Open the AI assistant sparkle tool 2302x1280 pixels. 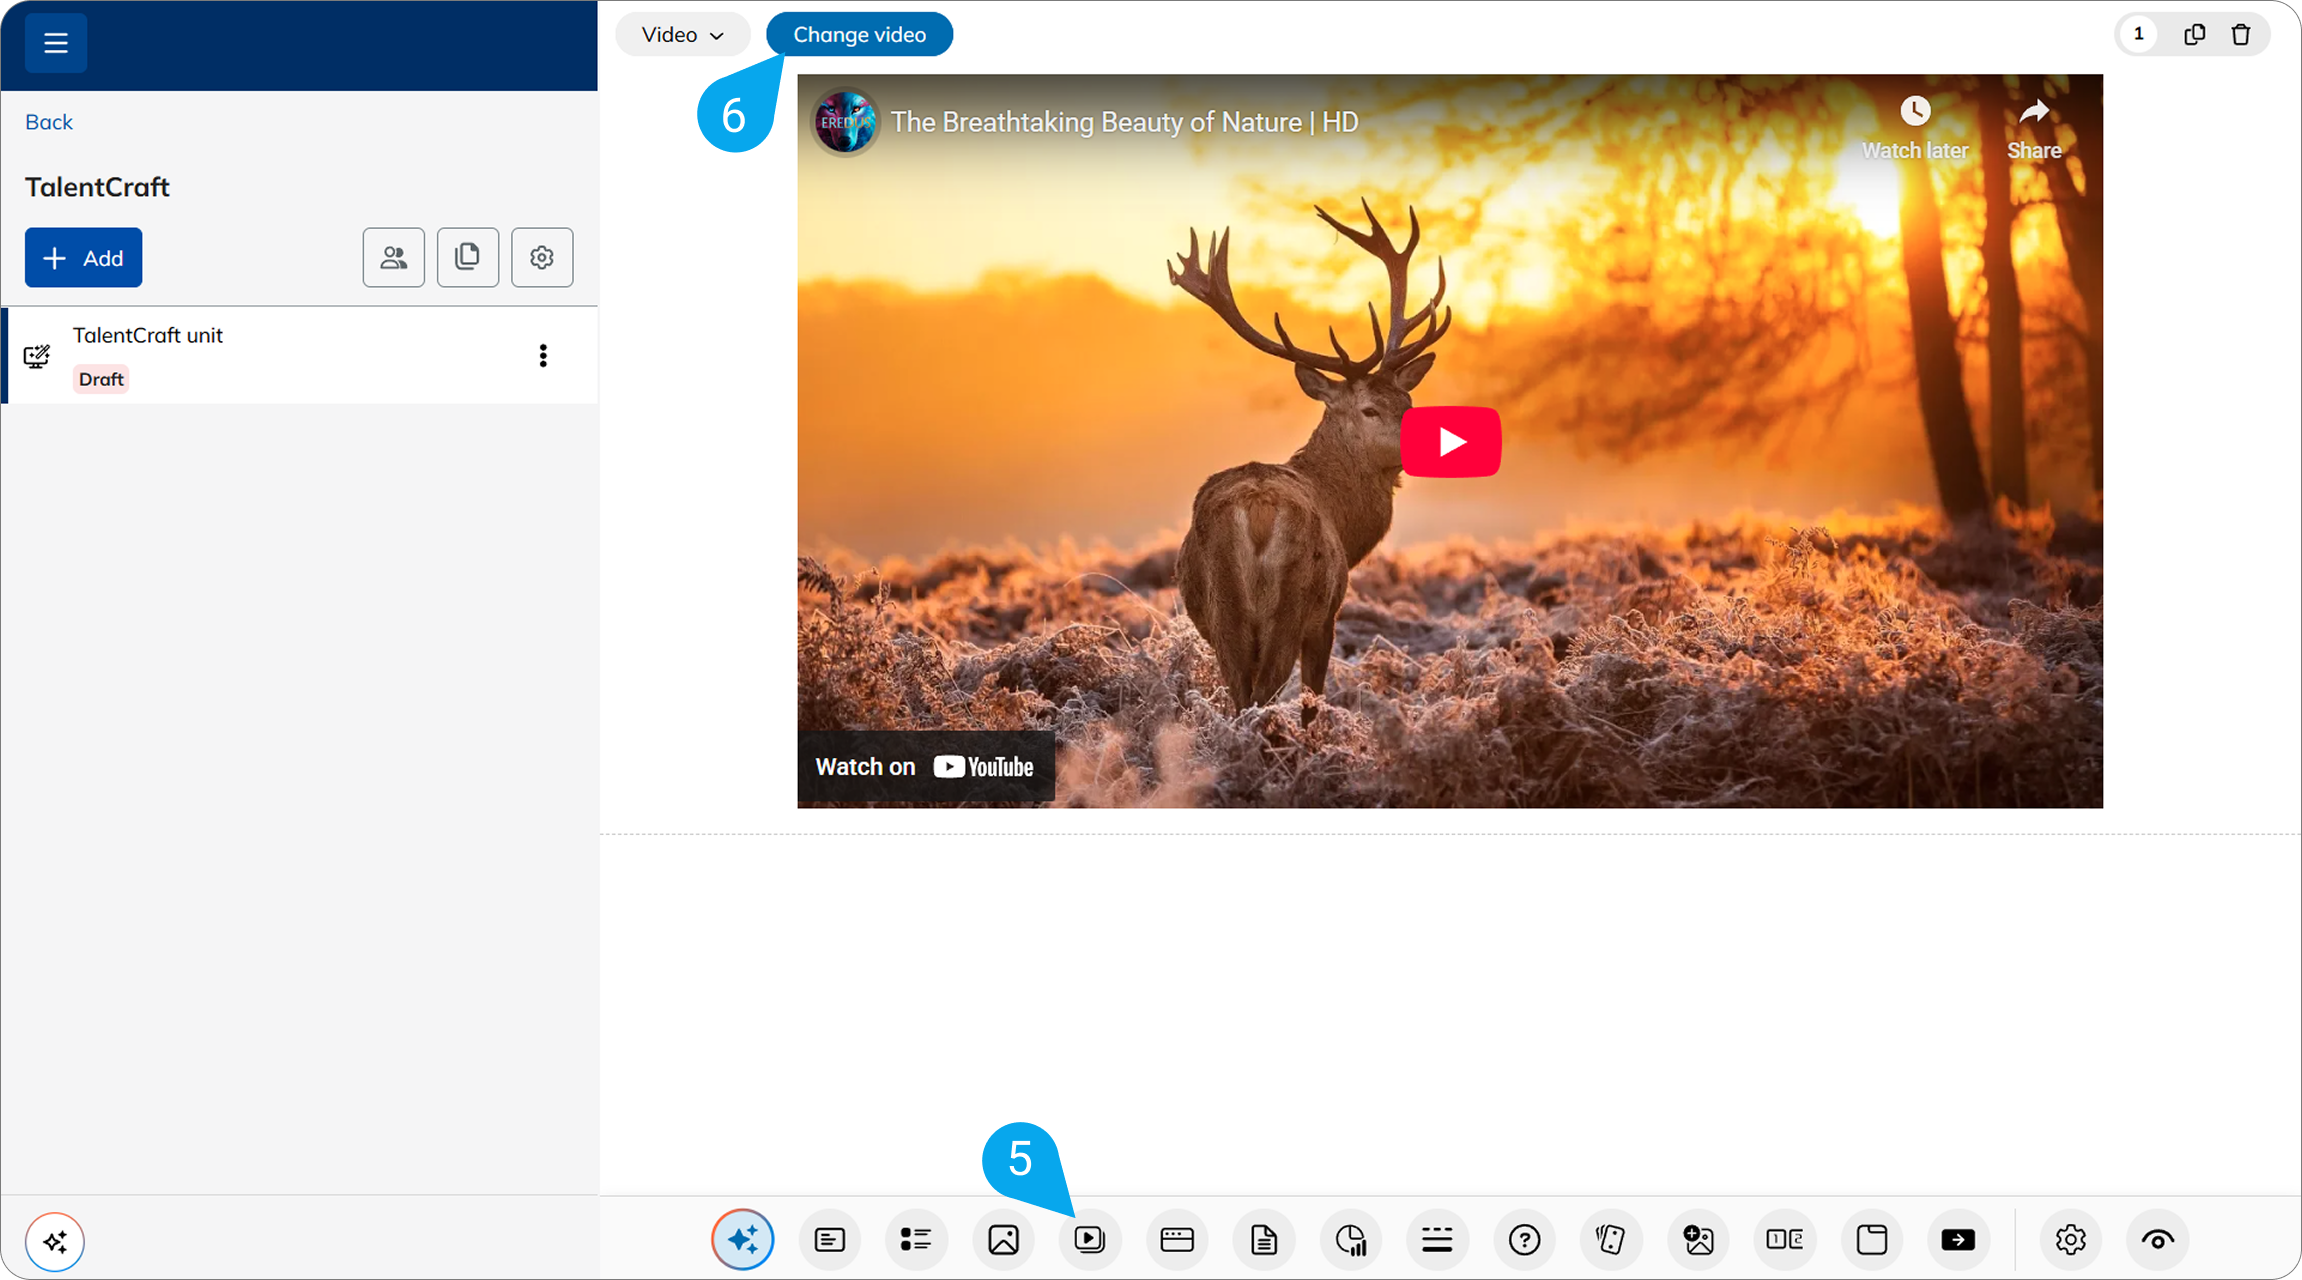point(742,1240)
